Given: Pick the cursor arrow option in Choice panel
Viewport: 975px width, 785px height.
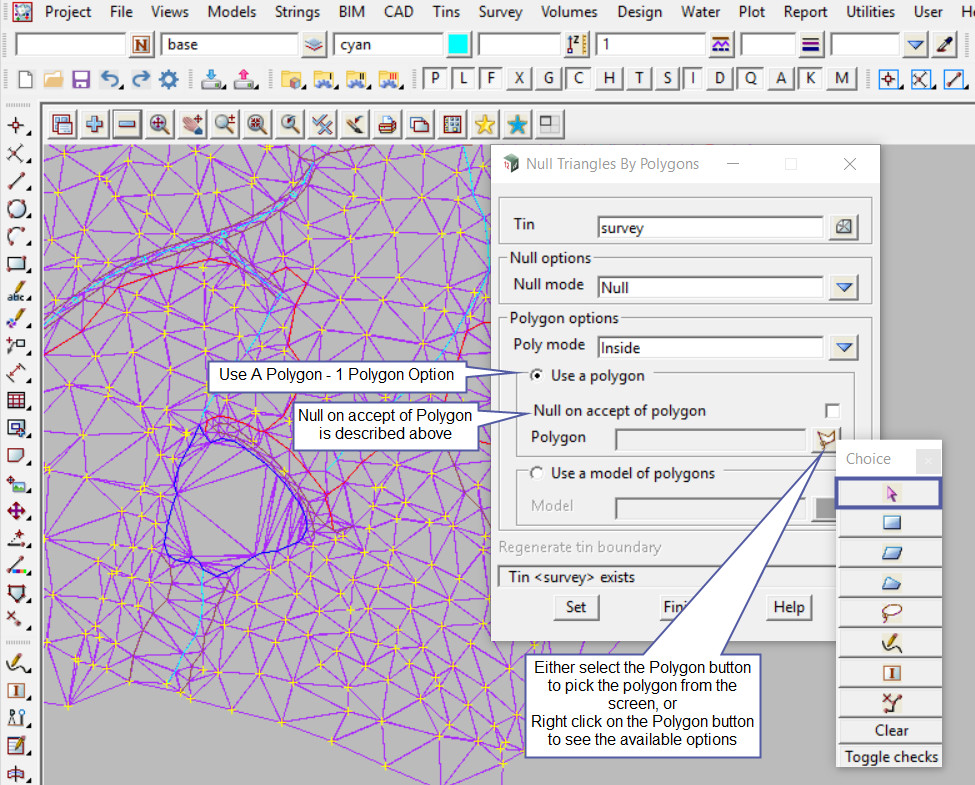Looking at the screenshot, I should click(889, 492).
